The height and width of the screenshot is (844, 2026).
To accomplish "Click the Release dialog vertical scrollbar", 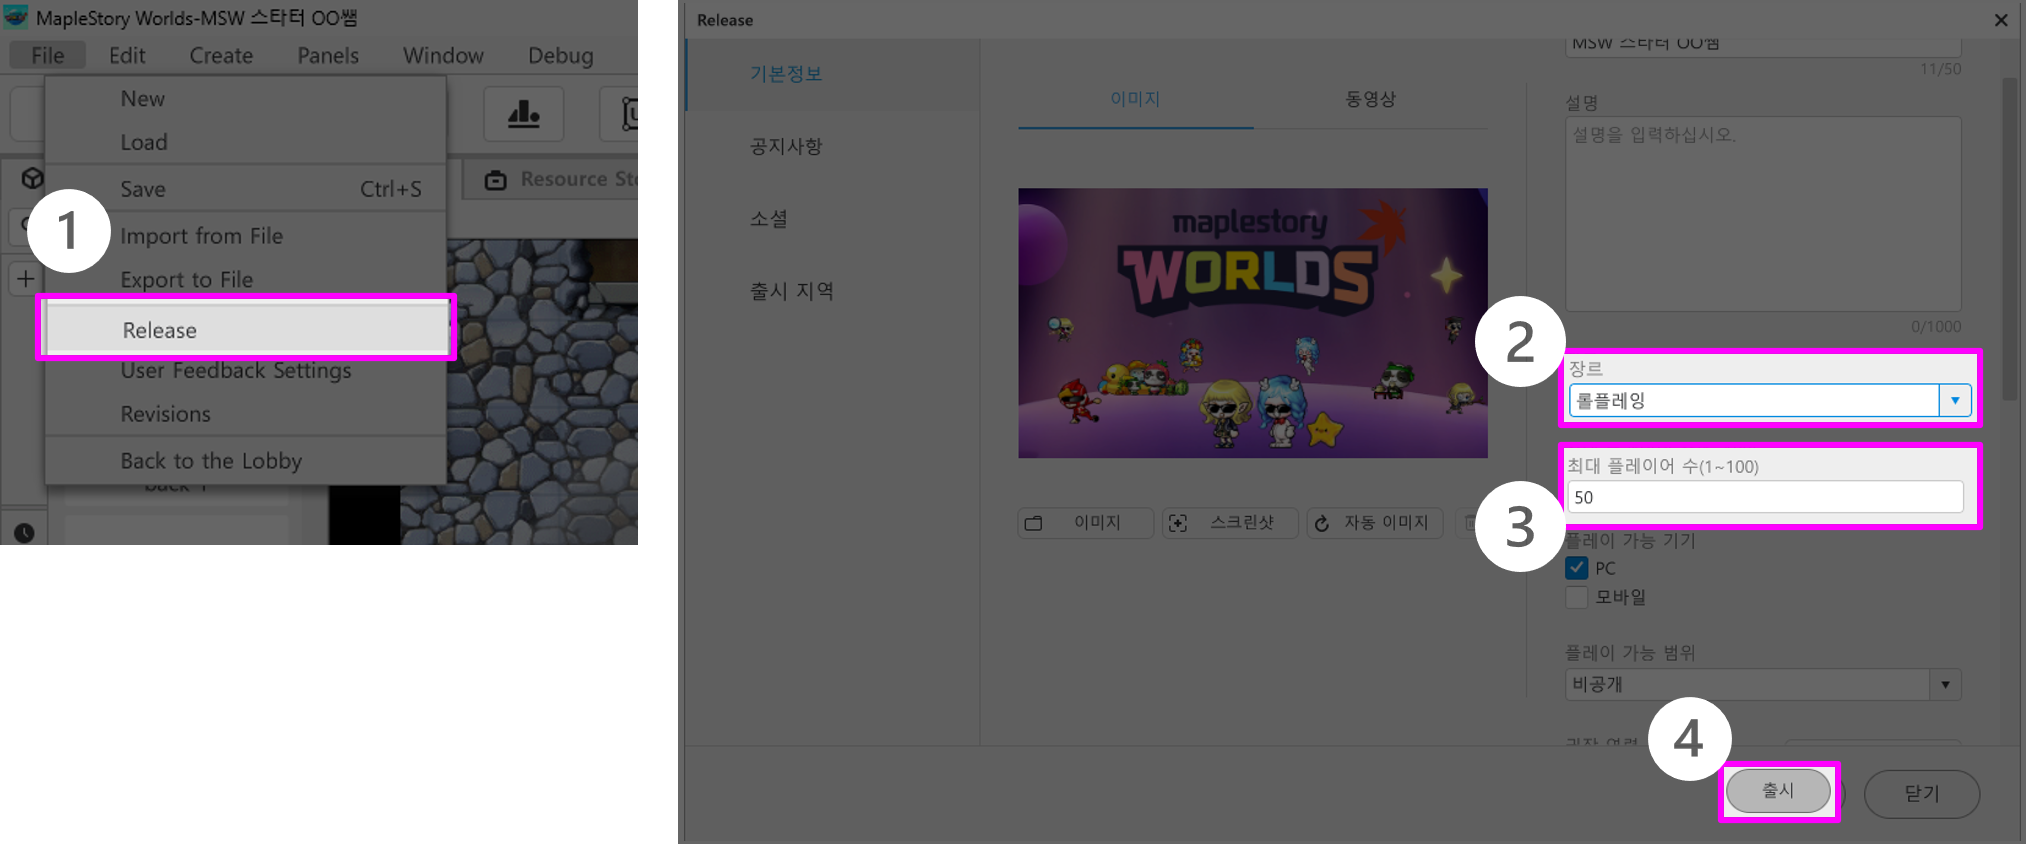I will 2009,240.
